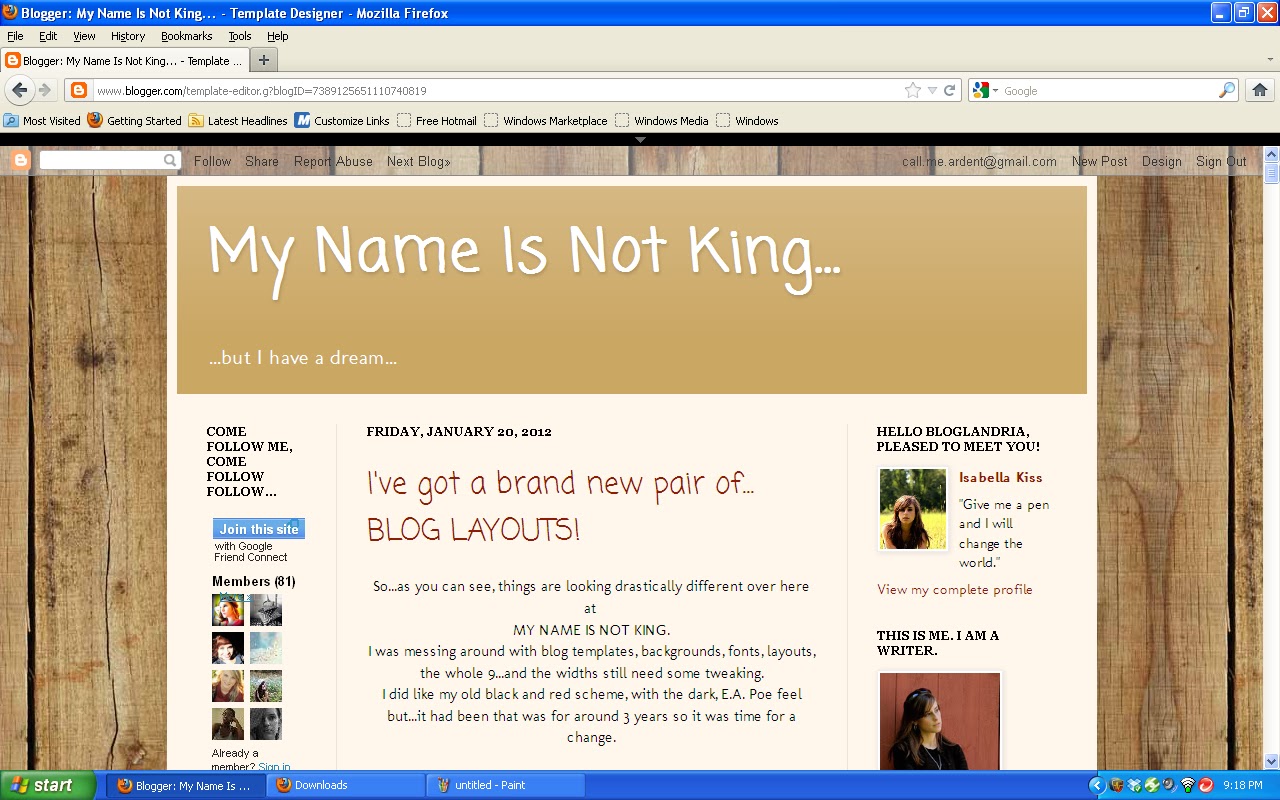1280x800 pixels.
Task: Click the tab list dropdown arrow
Action: 1271,60
